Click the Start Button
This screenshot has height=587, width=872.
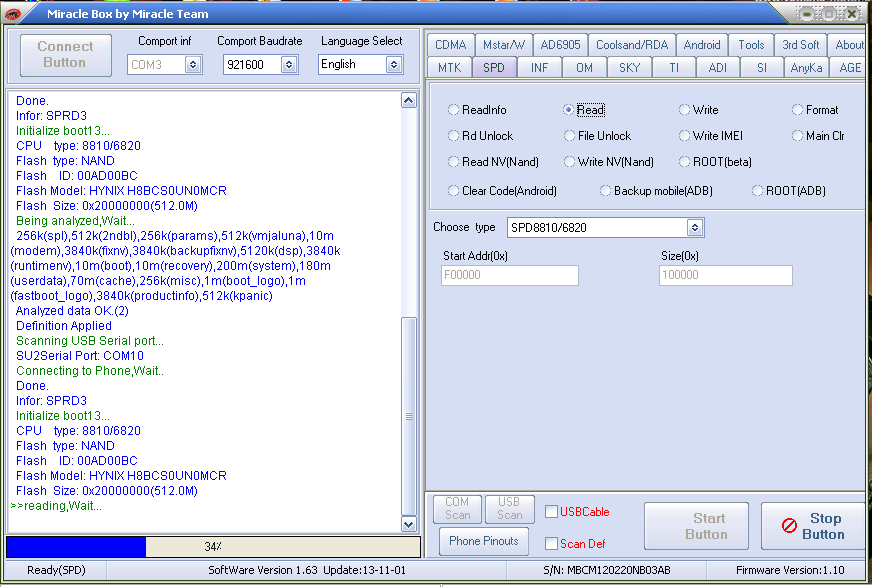pos(696,526)
